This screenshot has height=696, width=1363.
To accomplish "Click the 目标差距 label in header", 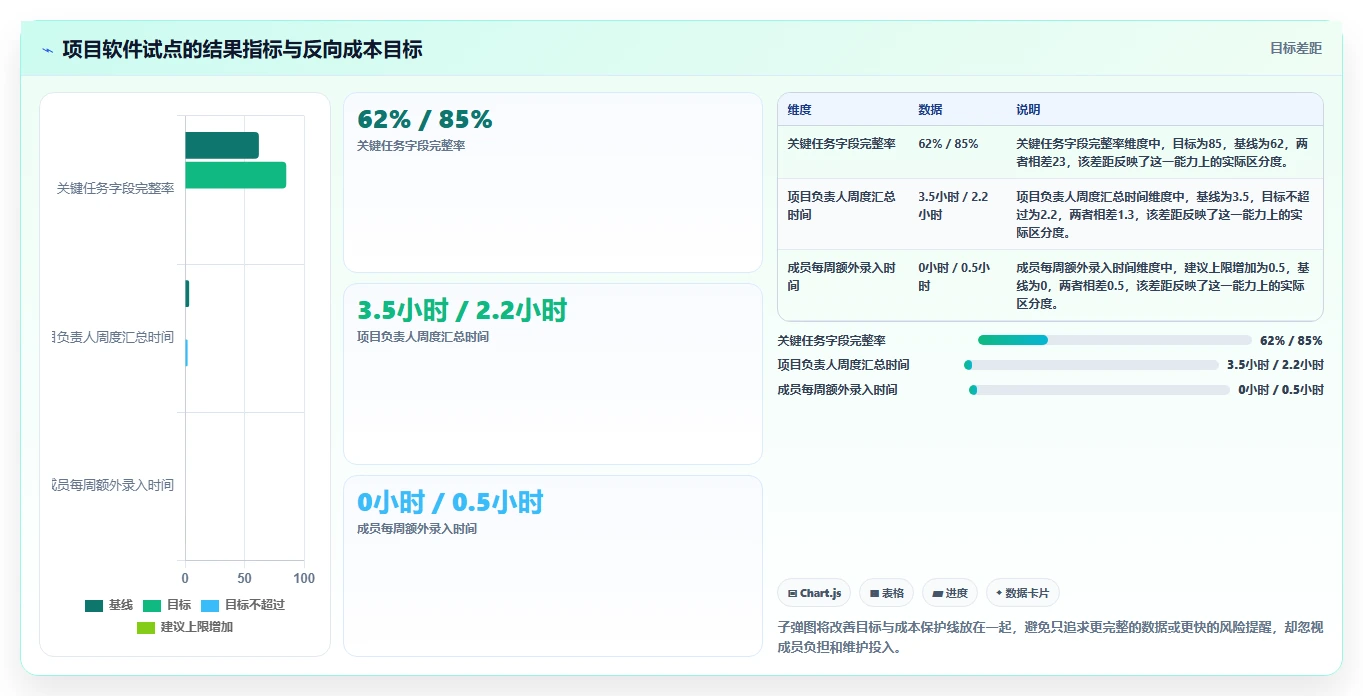I will tap(1295, 48).
